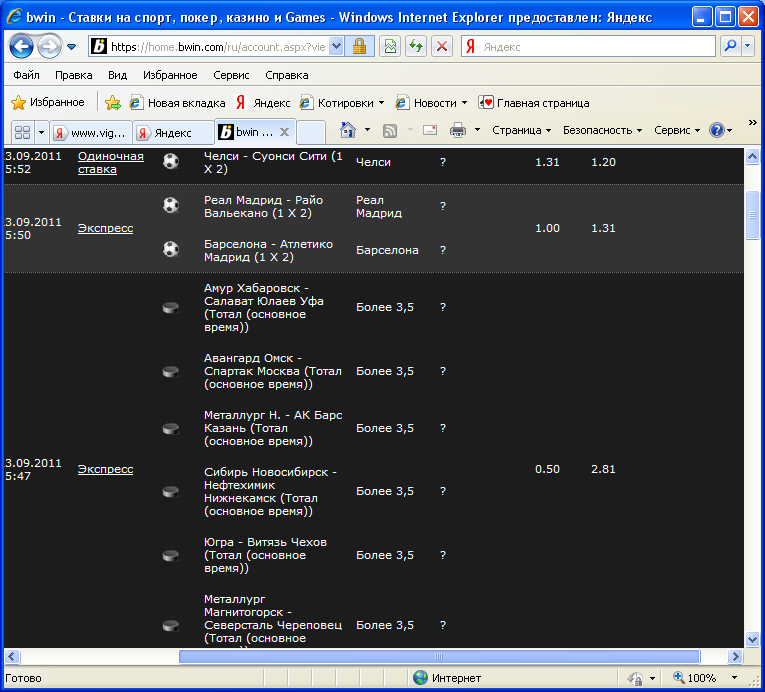Click the vertical scrollbar down arrow
This screenshot has width=765, height=692.
752,639
